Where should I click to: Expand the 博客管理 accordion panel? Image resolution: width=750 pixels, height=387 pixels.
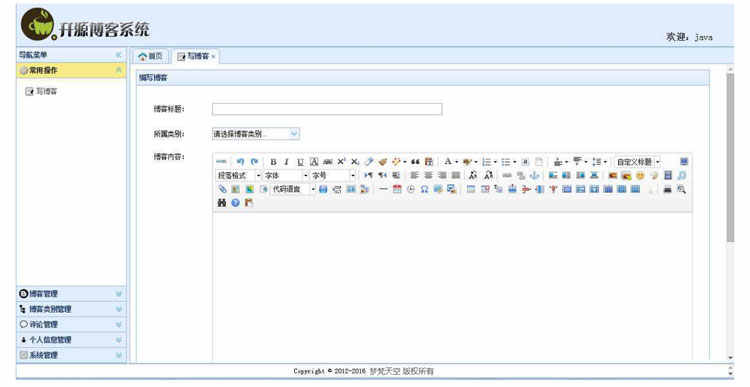71,294
